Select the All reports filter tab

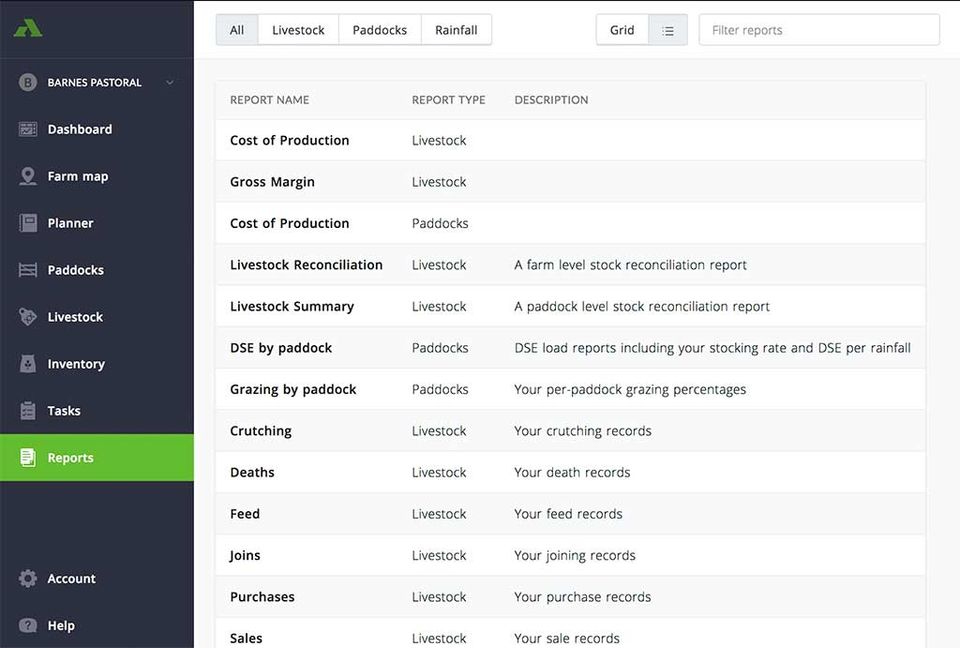[237, 30]
